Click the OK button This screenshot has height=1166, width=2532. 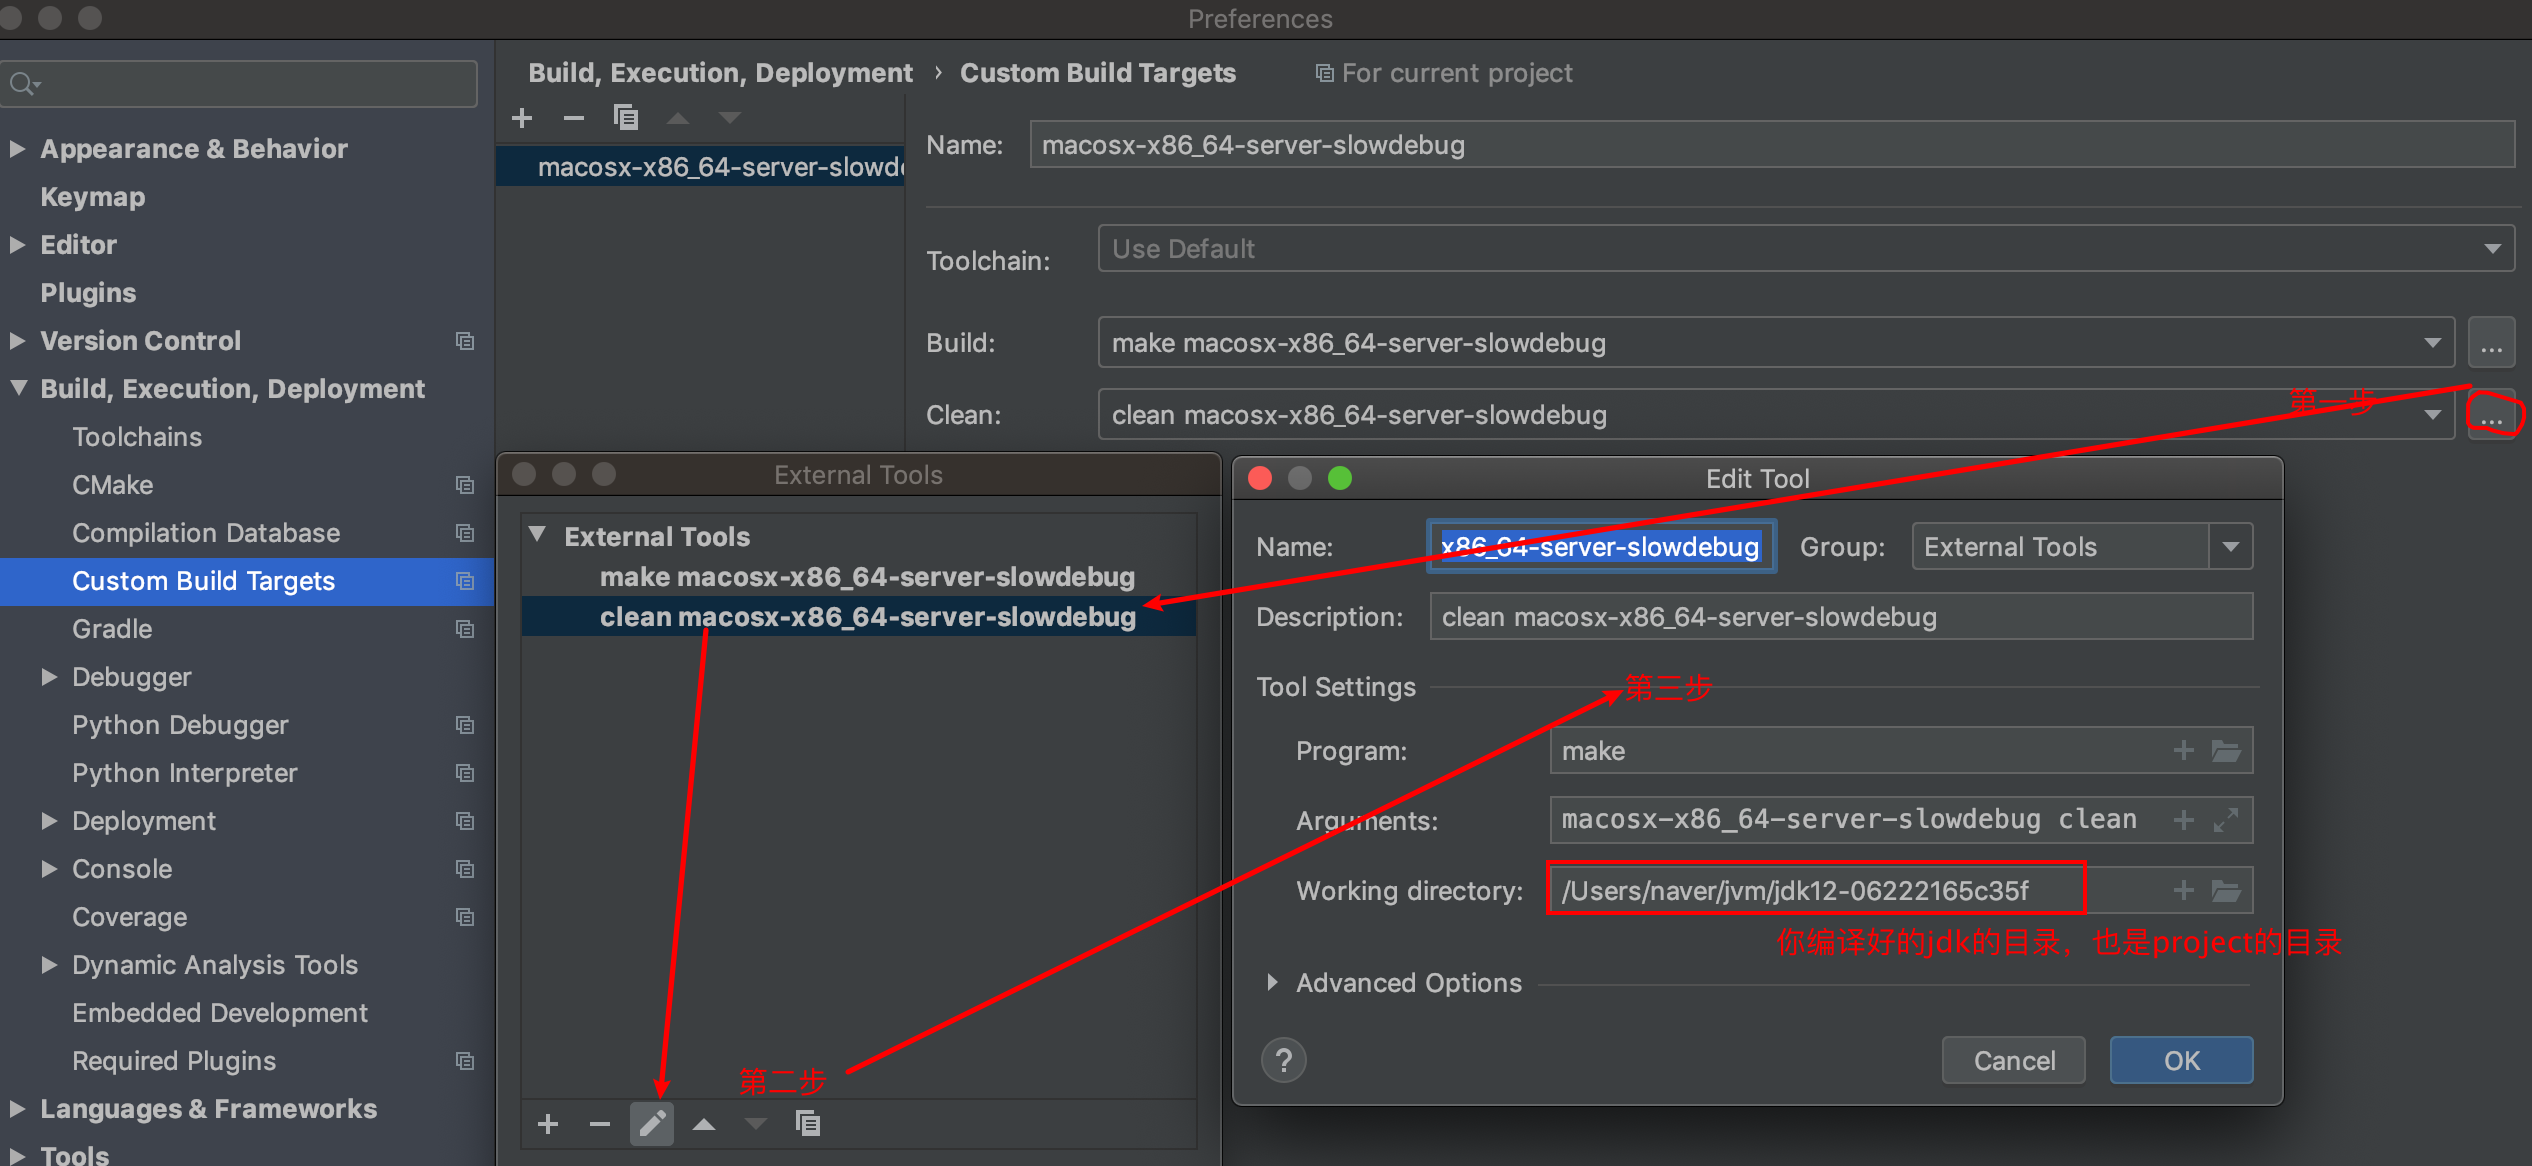(2181, 1060)
